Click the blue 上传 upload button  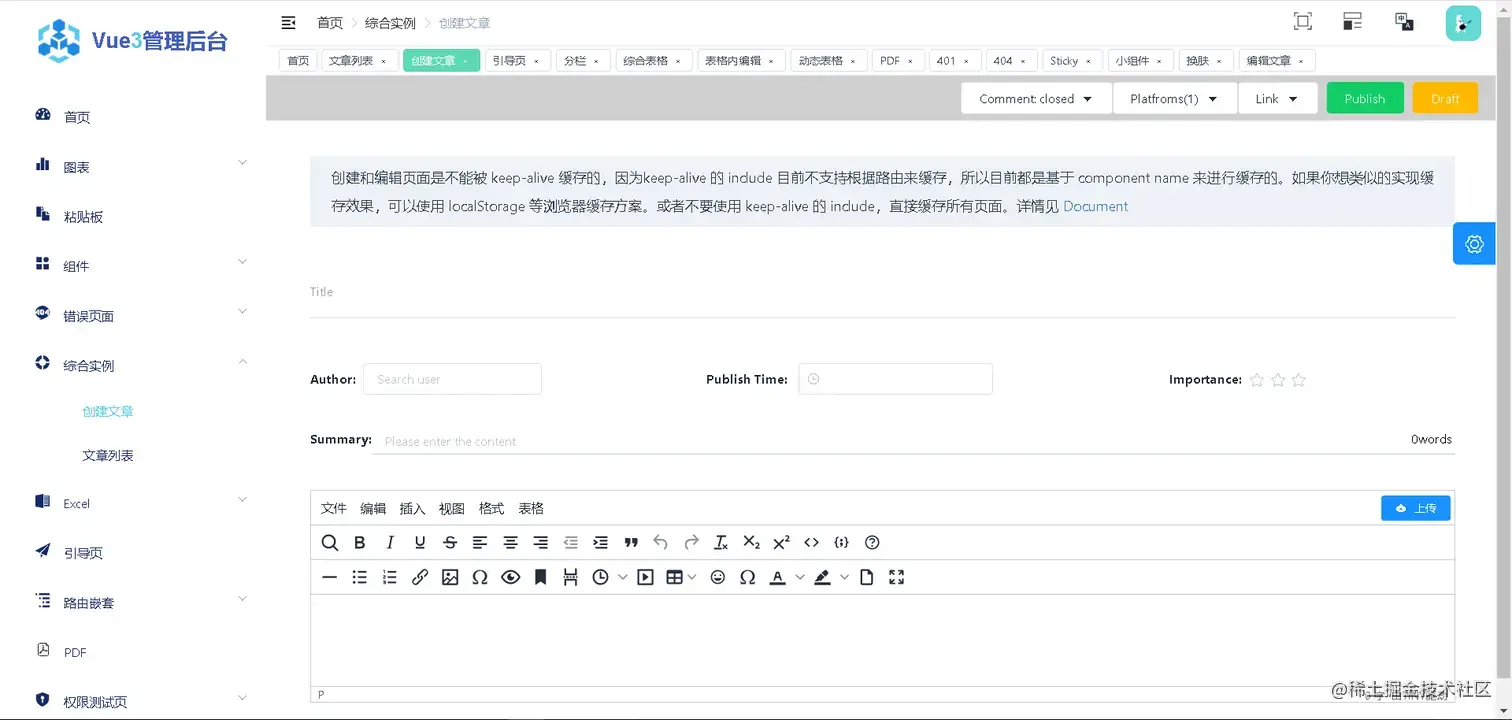tap(1416, 508)
